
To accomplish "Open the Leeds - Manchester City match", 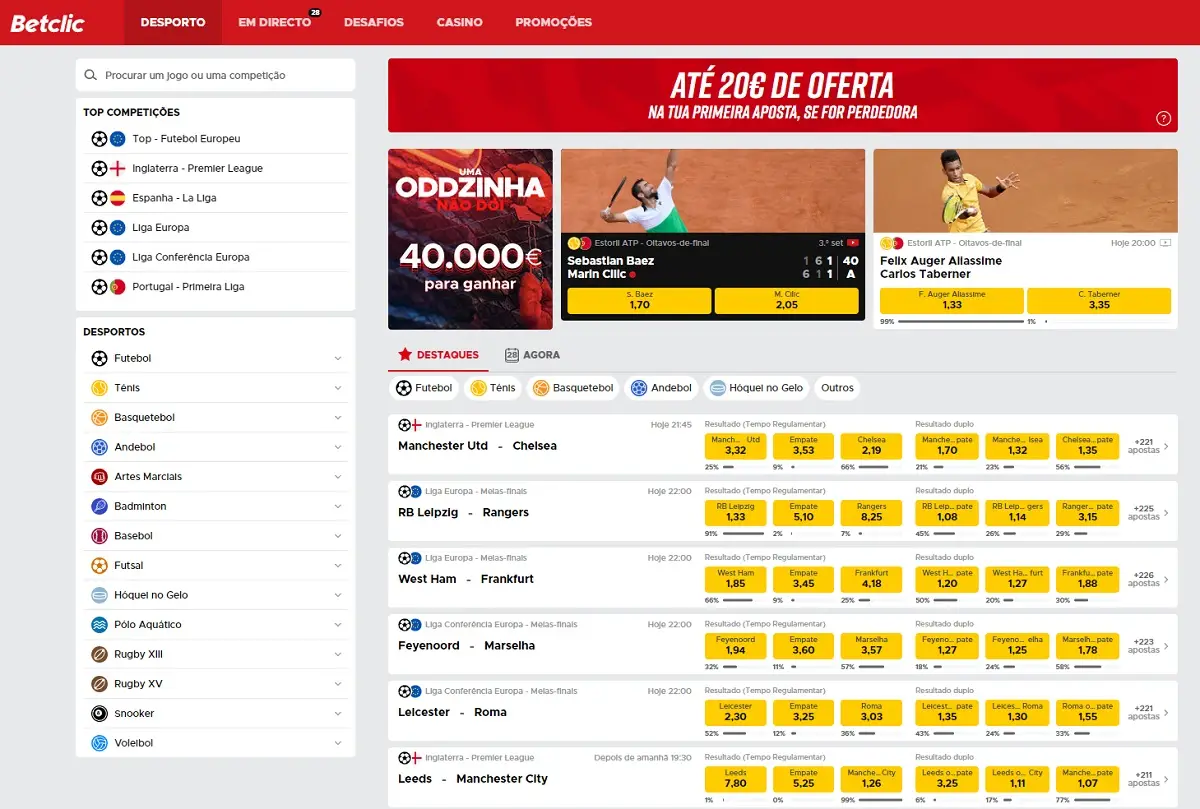I will [473, 779].
